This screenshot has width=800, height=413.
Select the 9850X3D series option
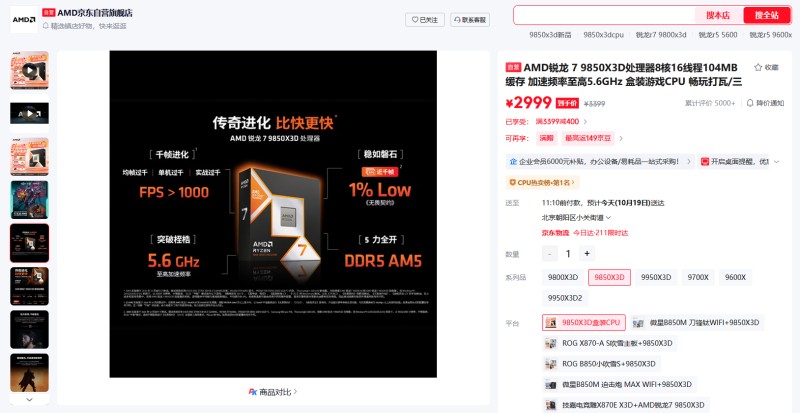point(609,277)
